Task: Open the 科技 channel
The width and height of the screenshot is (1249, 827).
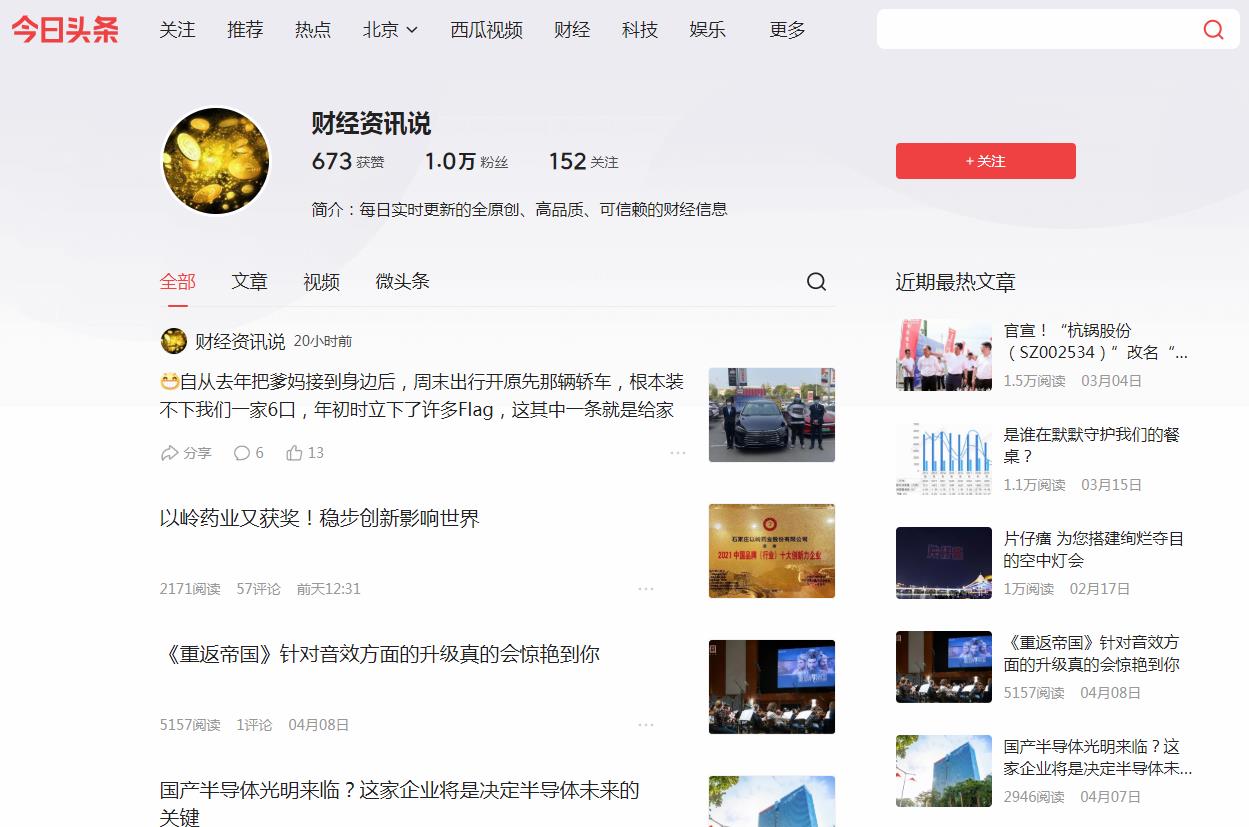Action: 640,30
